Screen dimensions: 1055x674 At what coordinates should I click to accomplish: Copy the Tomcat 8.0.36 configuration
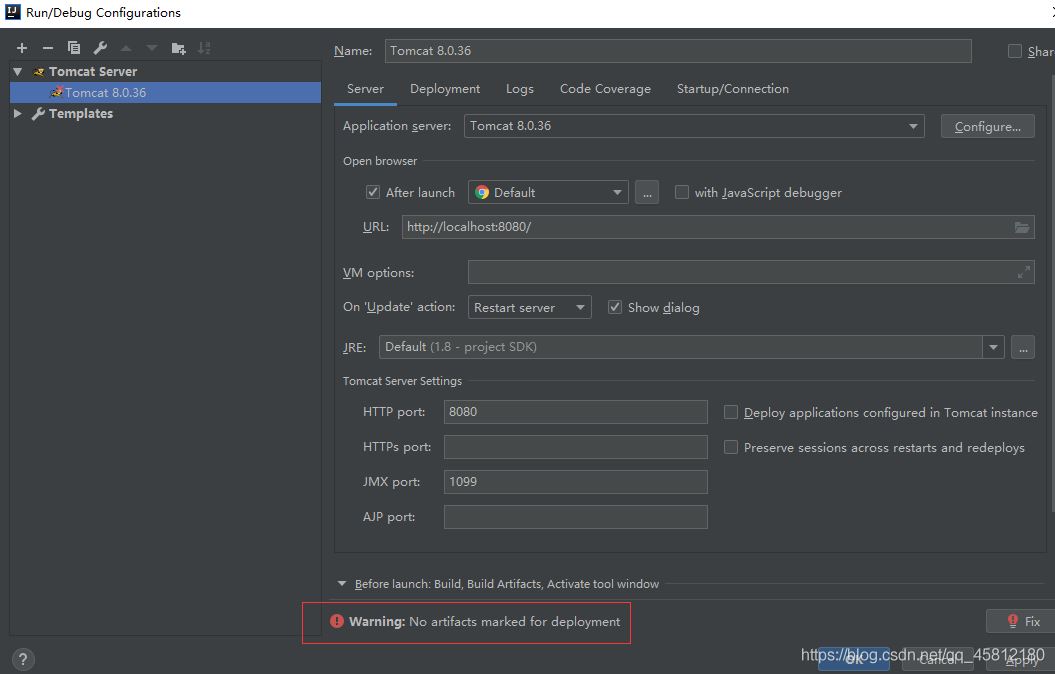pos(73,47)
